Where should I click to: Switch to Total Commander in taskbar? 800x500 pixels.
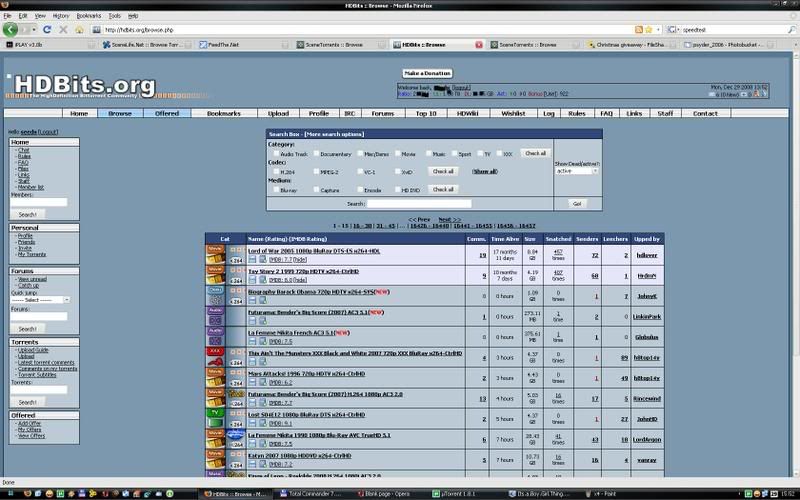click(x=313, y=494)
